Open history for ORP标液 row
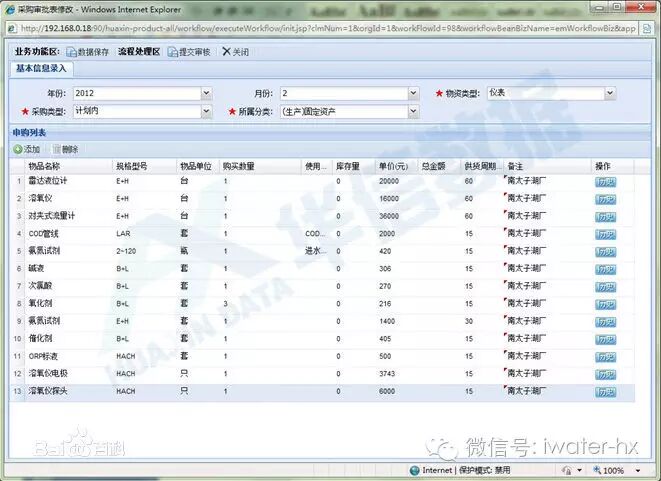Image resolution: width=661 pixels, height=481 pixels. coord(605,357)
